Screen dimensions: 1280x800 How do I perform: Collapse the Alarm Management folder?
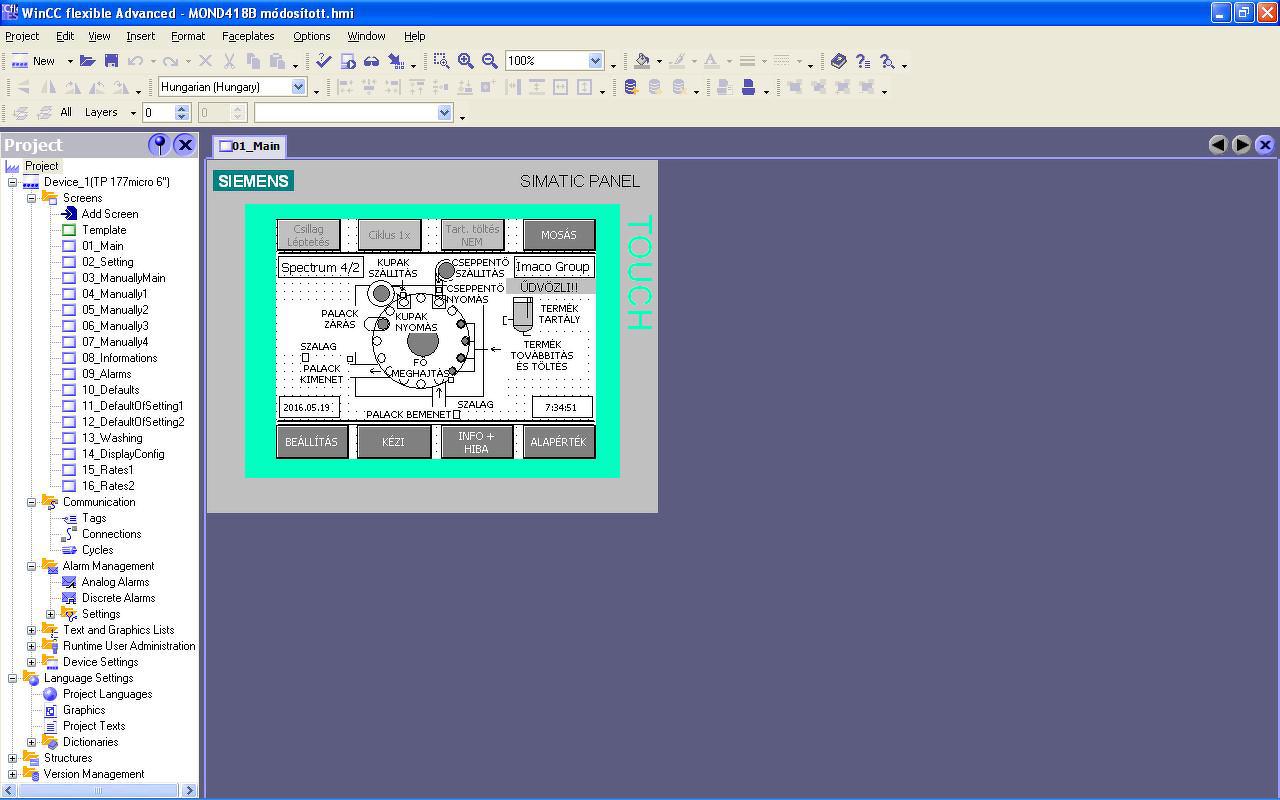click(x=31, y=566)
